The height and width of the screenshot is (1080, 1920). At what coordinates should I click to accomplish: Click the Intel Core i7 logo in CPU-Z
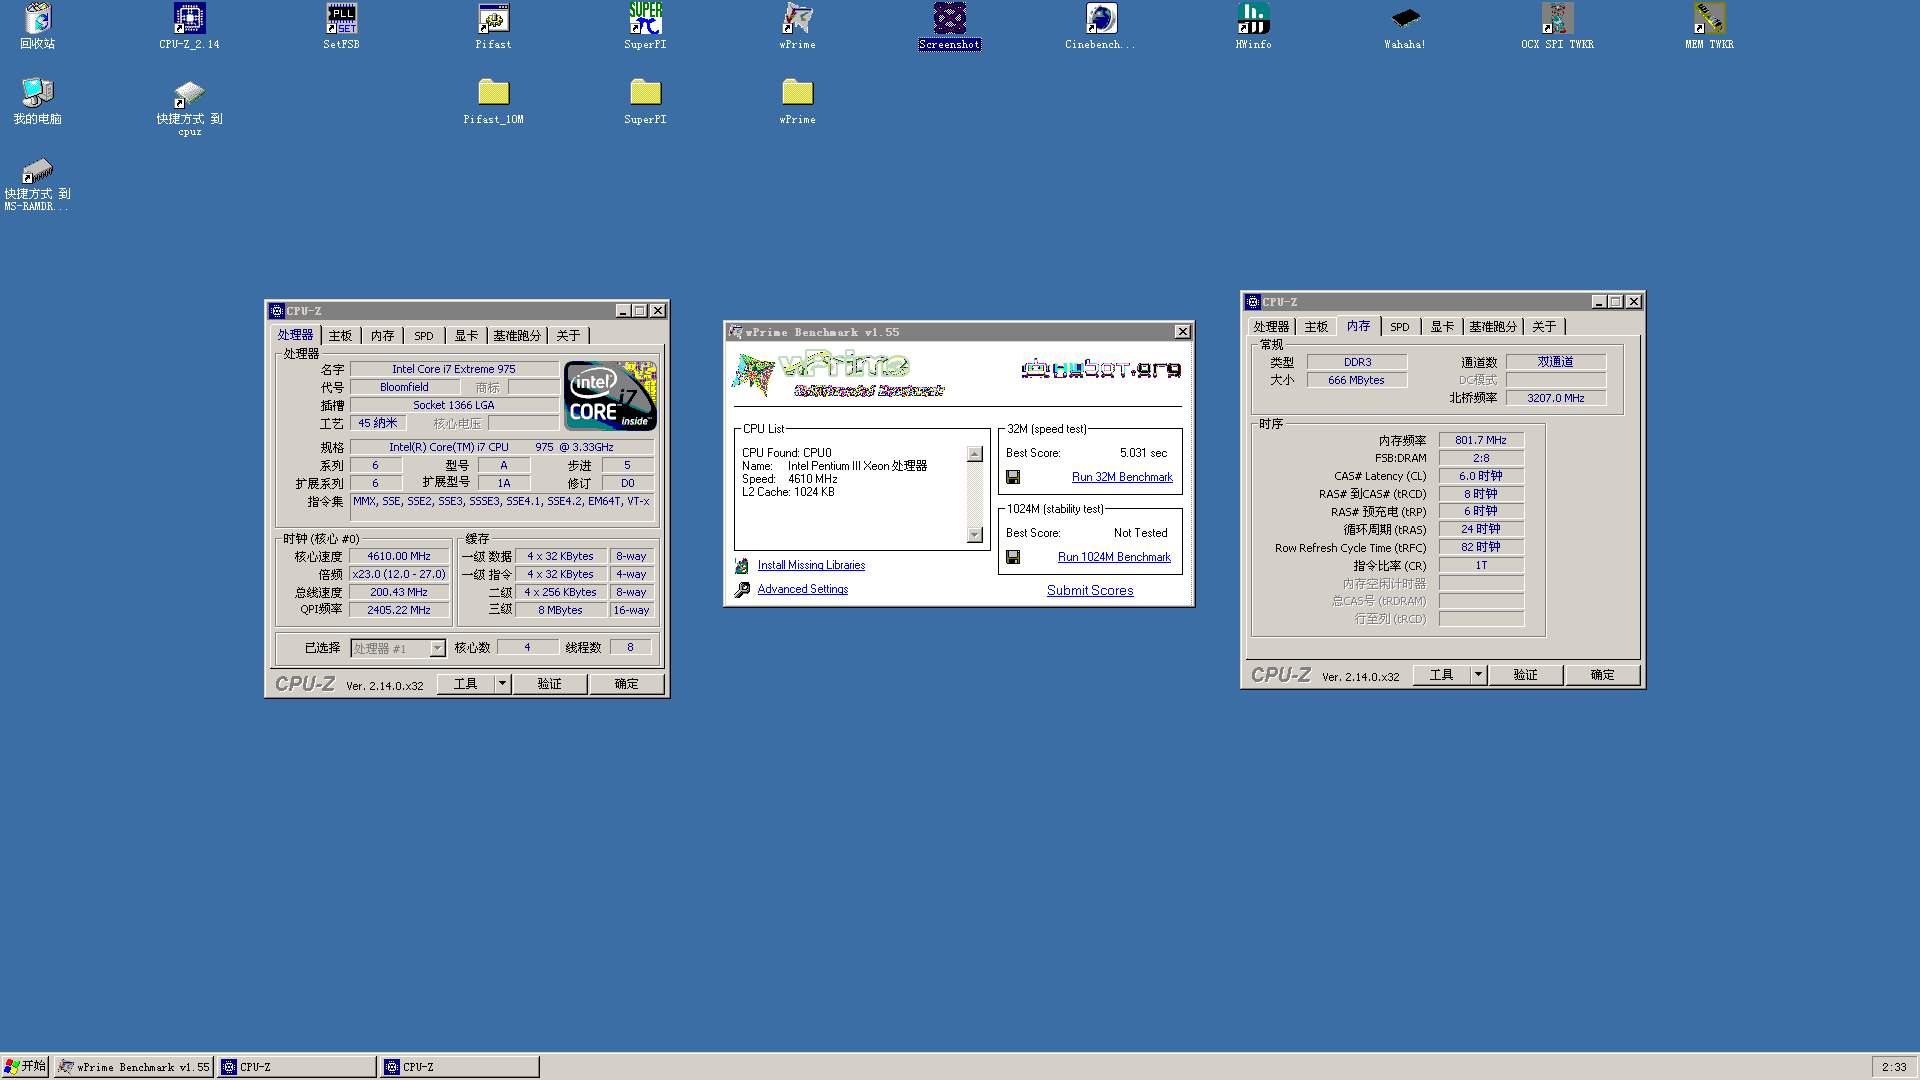(610, 395)
